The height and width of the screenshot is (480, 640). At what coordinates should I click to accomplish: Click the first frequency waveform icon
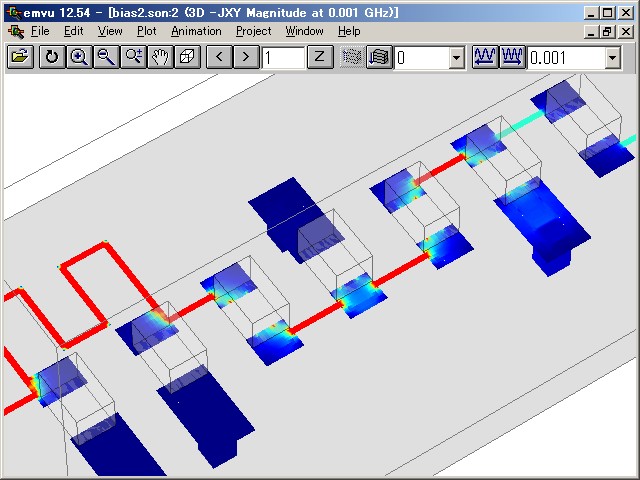(x=485, y=57)
